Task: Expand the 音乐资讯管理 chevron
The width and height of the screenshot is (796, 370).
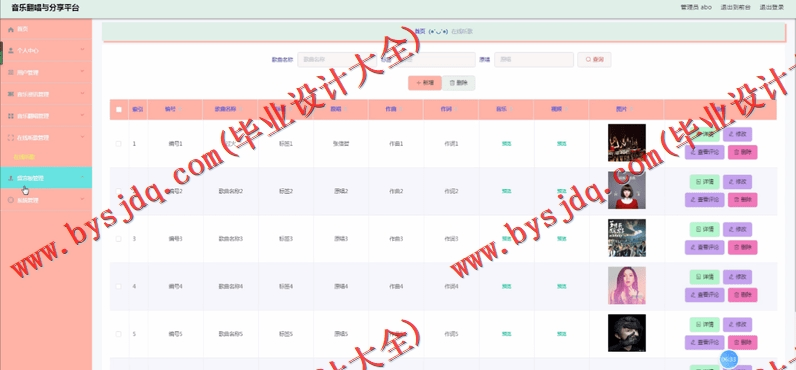Action: 82,93
